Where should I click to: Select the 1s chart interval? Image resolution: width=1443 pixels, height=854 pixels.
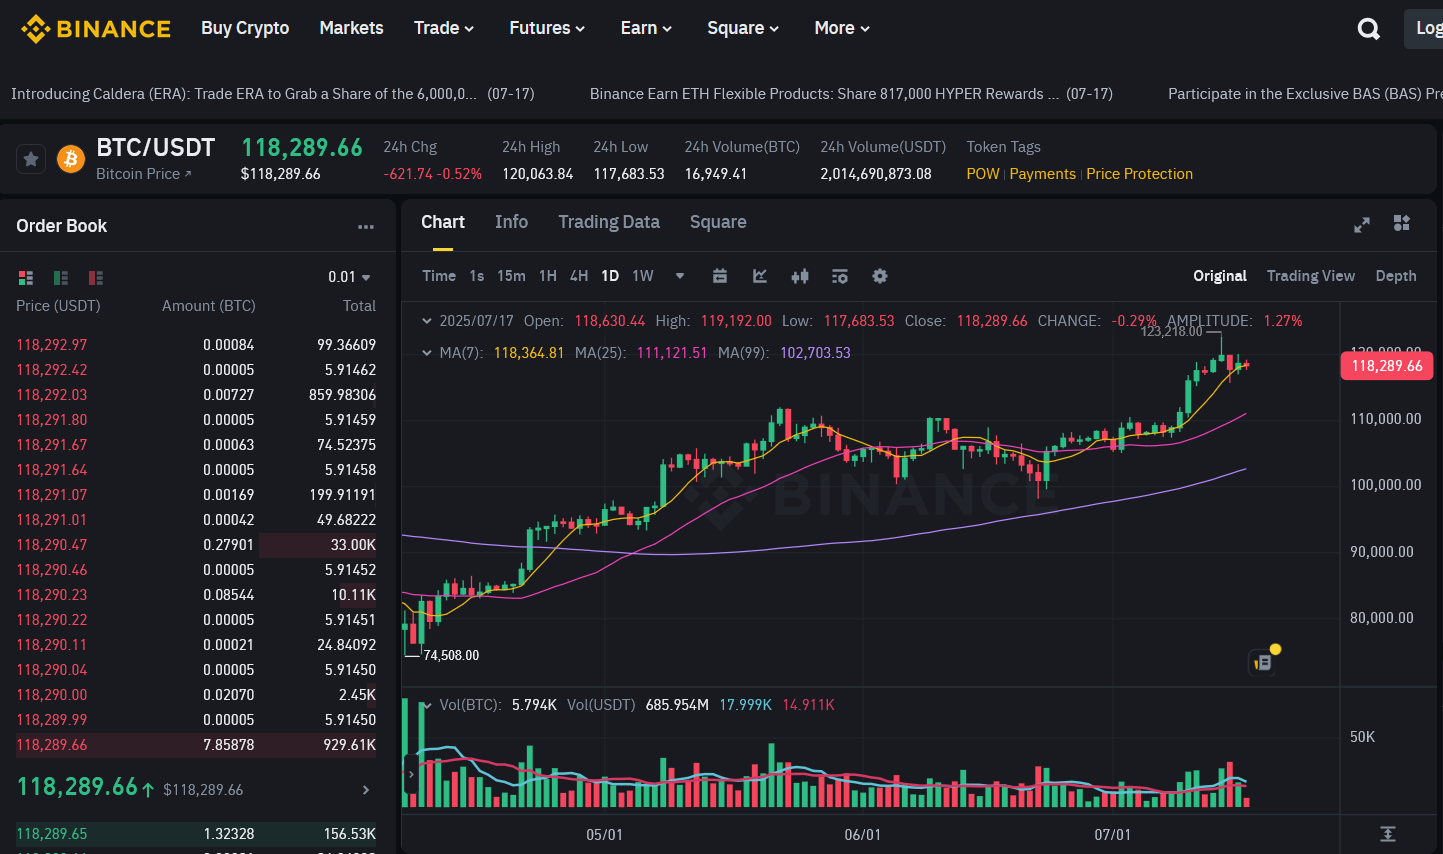(x=477, y=276)
